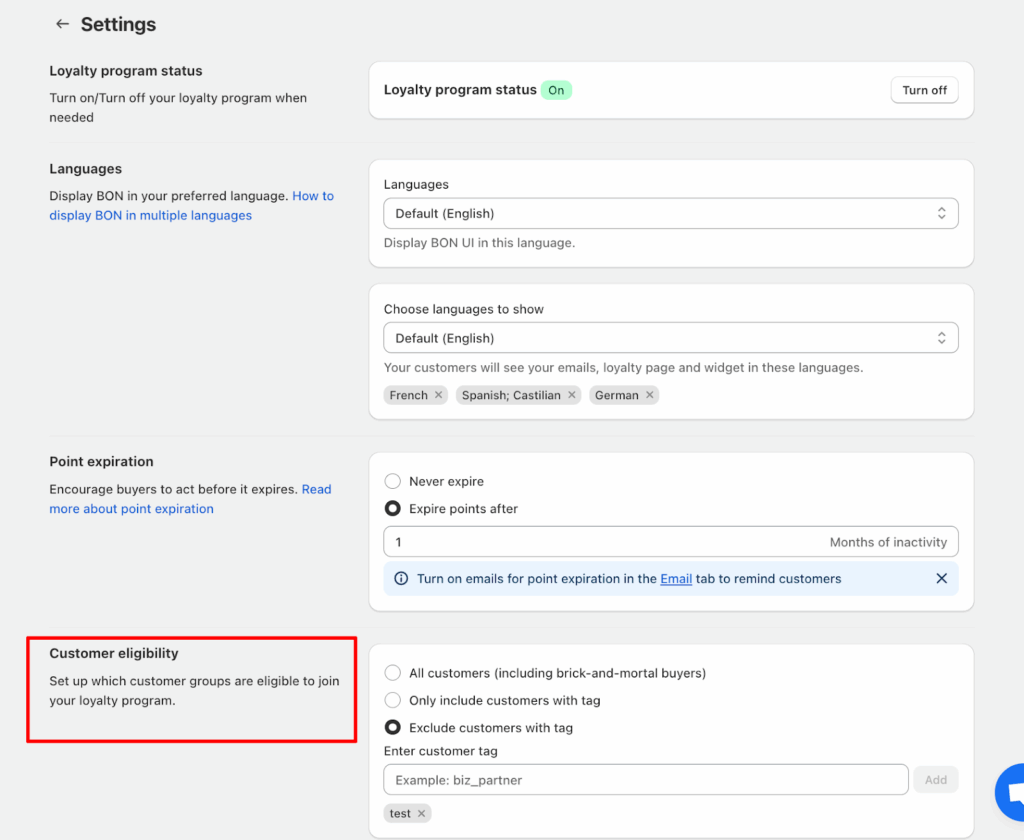1024x840 pixels.
Task: Open Read more about point expiration link
Action: point(131,508)
